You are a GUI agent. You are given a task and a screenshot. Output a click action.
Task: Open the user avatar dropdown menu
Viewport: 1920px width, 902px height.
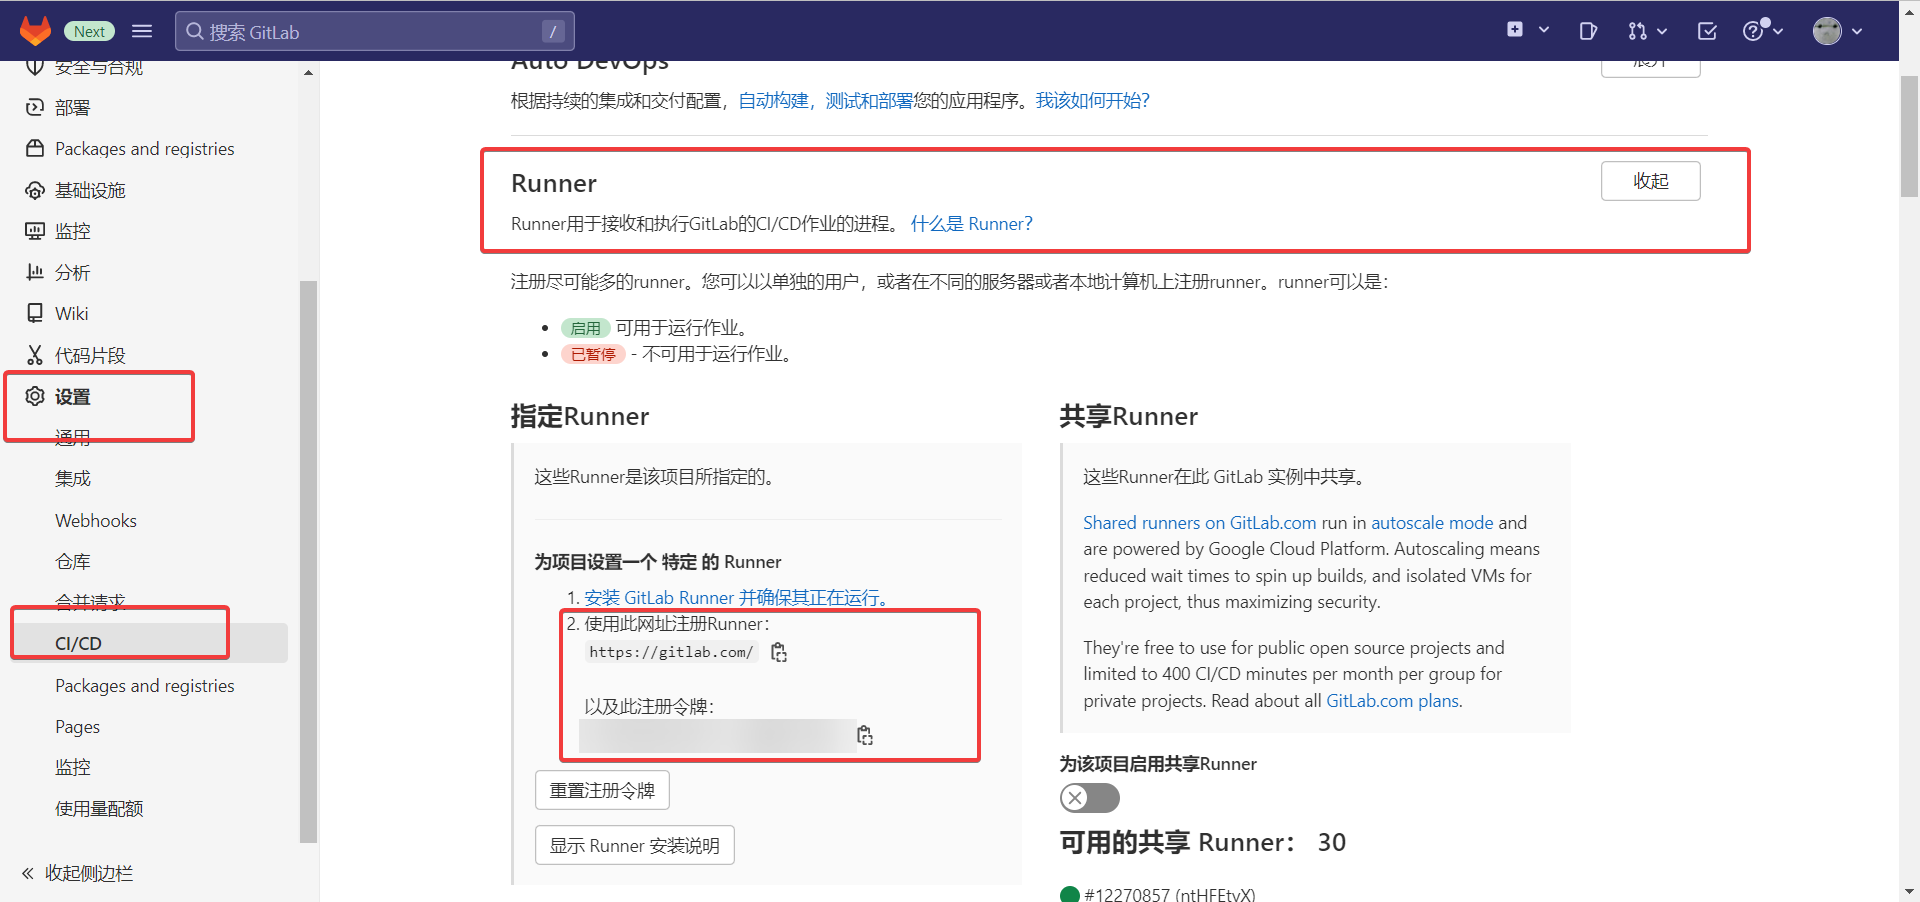[x=1837, y=31]
